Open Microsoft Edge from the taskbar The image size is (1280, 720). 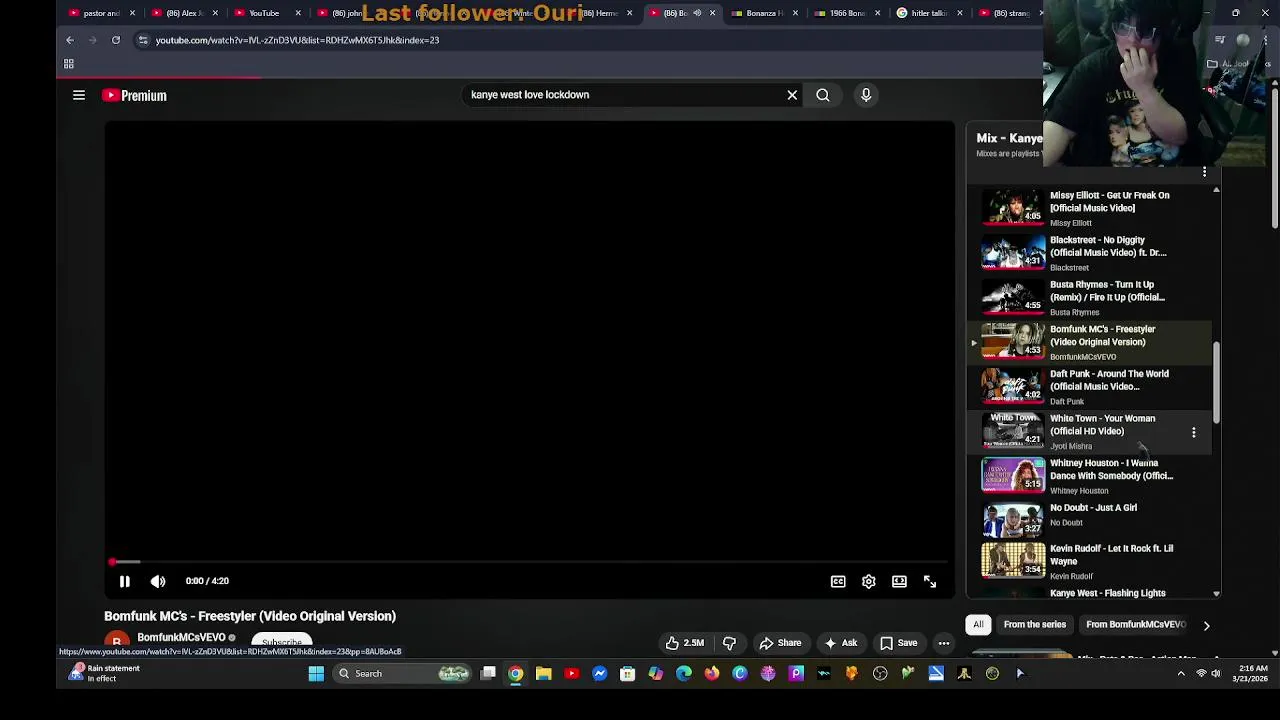pos(684,674)
